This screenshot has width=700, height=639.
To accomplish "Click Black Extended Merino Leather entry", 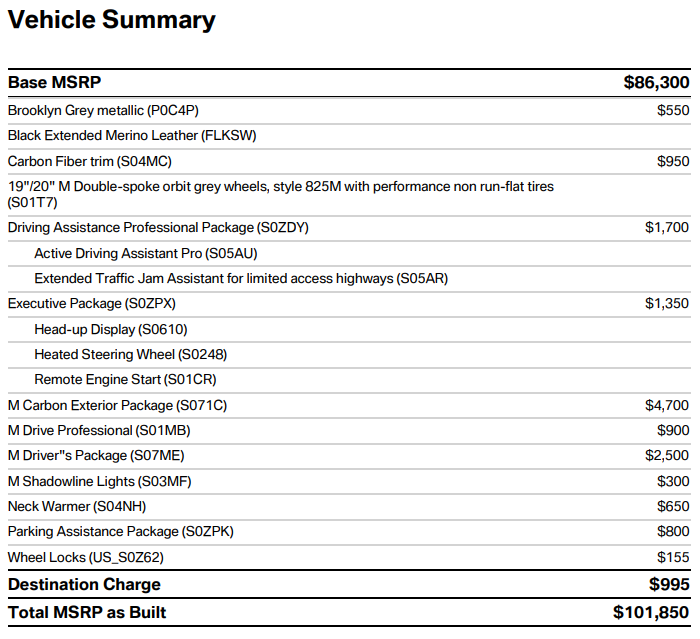I will tap(132, 136).
